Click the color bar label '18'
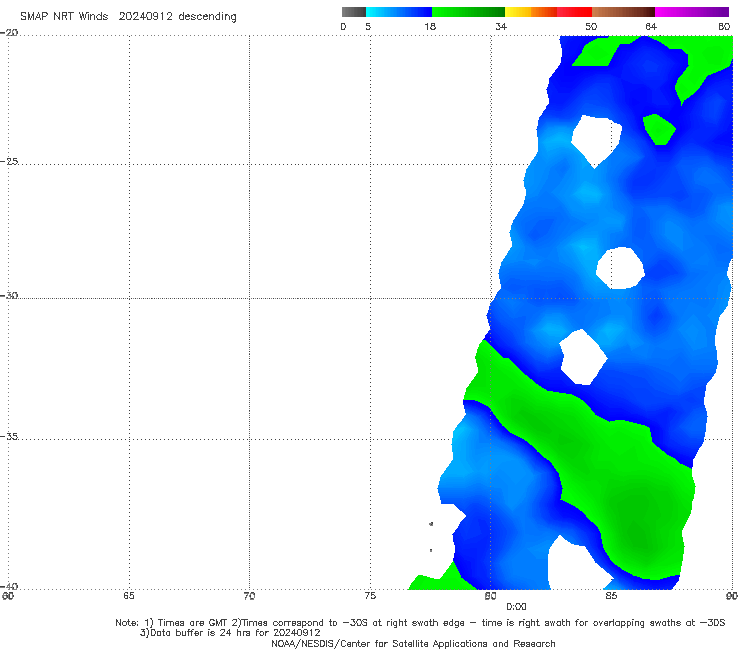Viewport: 740px width, 650px height. point(430,26)
